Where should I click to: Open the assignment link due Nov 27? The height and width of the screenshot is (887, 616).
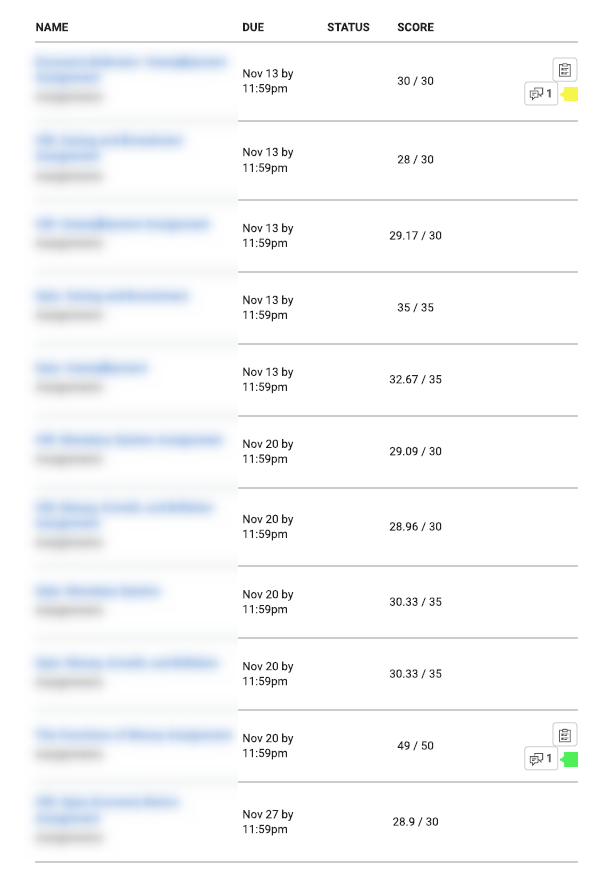tap(107, 810)
